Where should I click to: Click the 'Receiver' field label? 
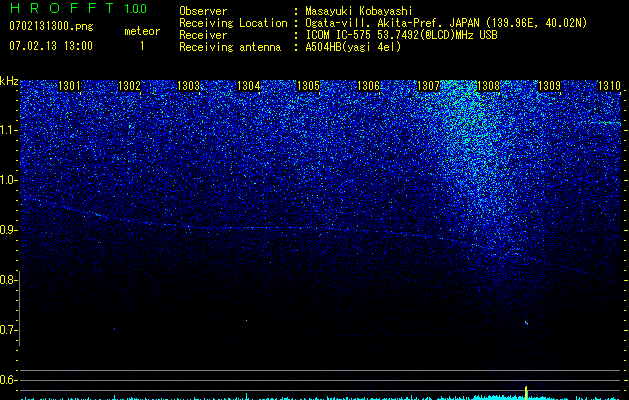point(203,35)
